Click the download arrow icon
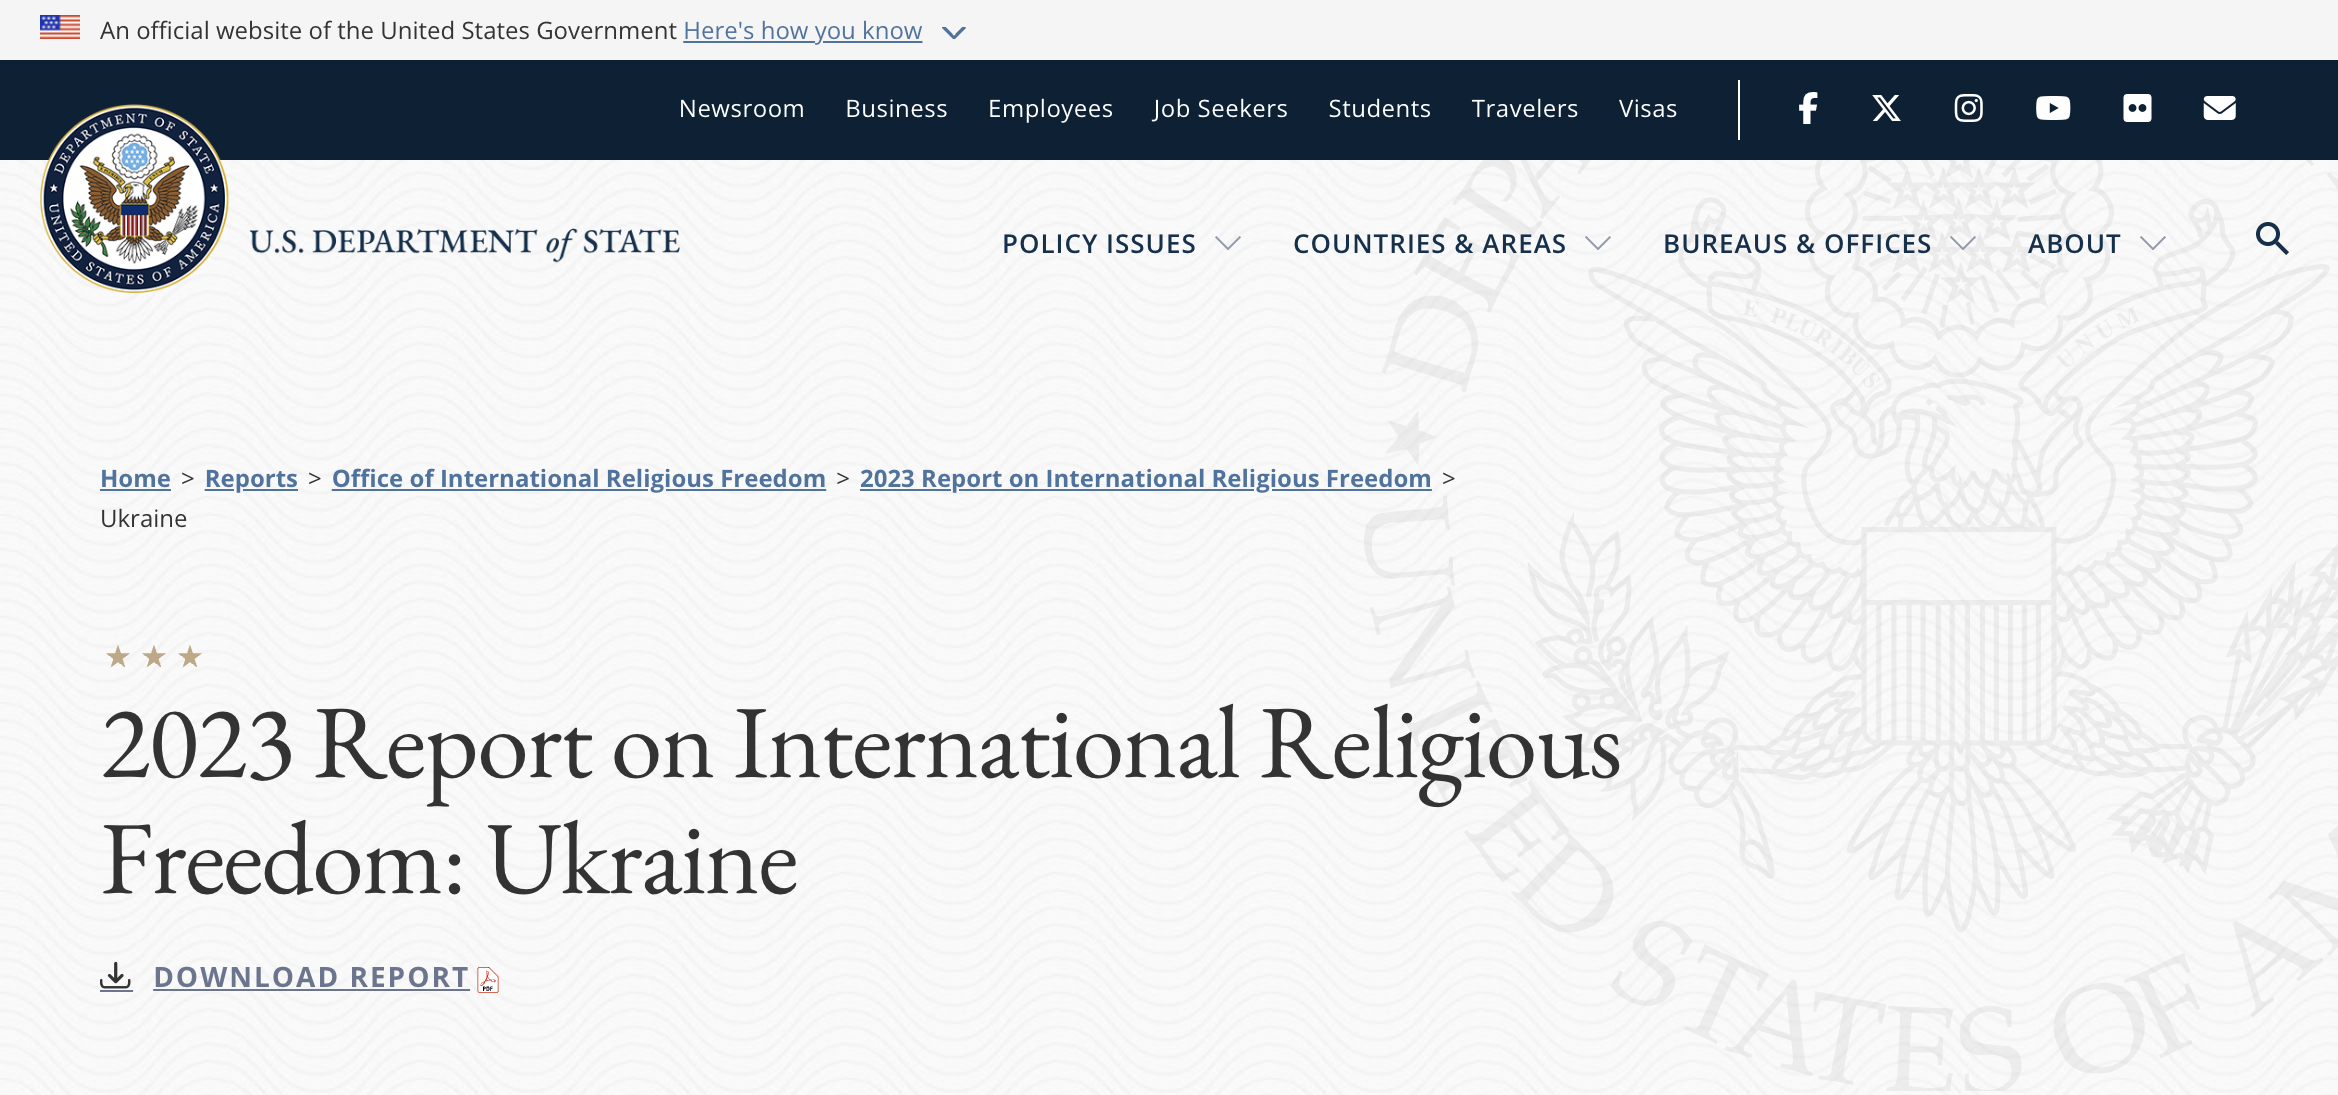 click(x=116, y=976)
